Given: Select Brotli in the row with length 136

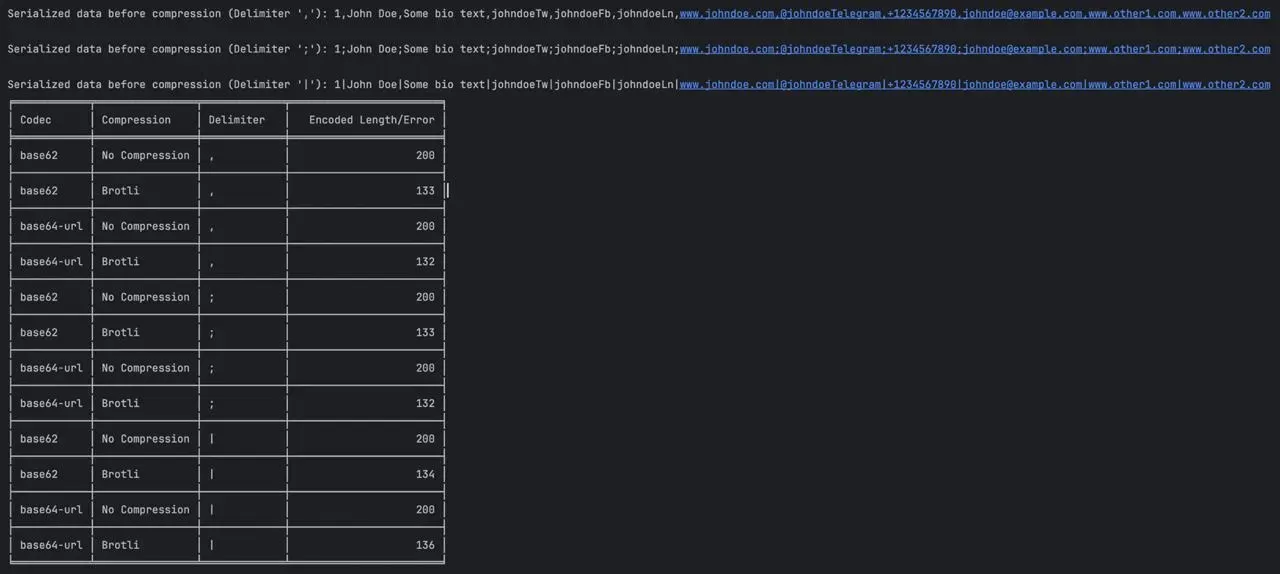Looking at the screenshot, I should coord(121,545).
